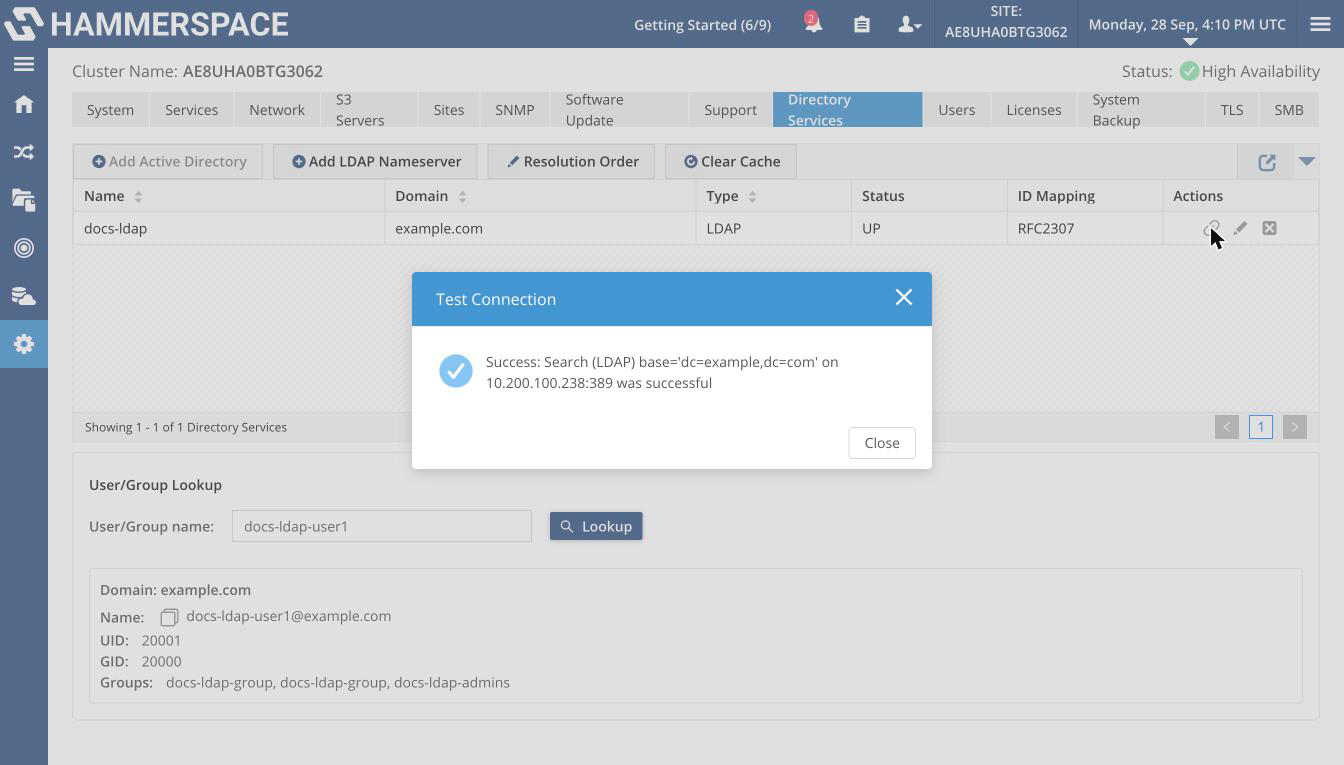
Task: Click the ID Mapping column header
Action: pos(1085,196)
